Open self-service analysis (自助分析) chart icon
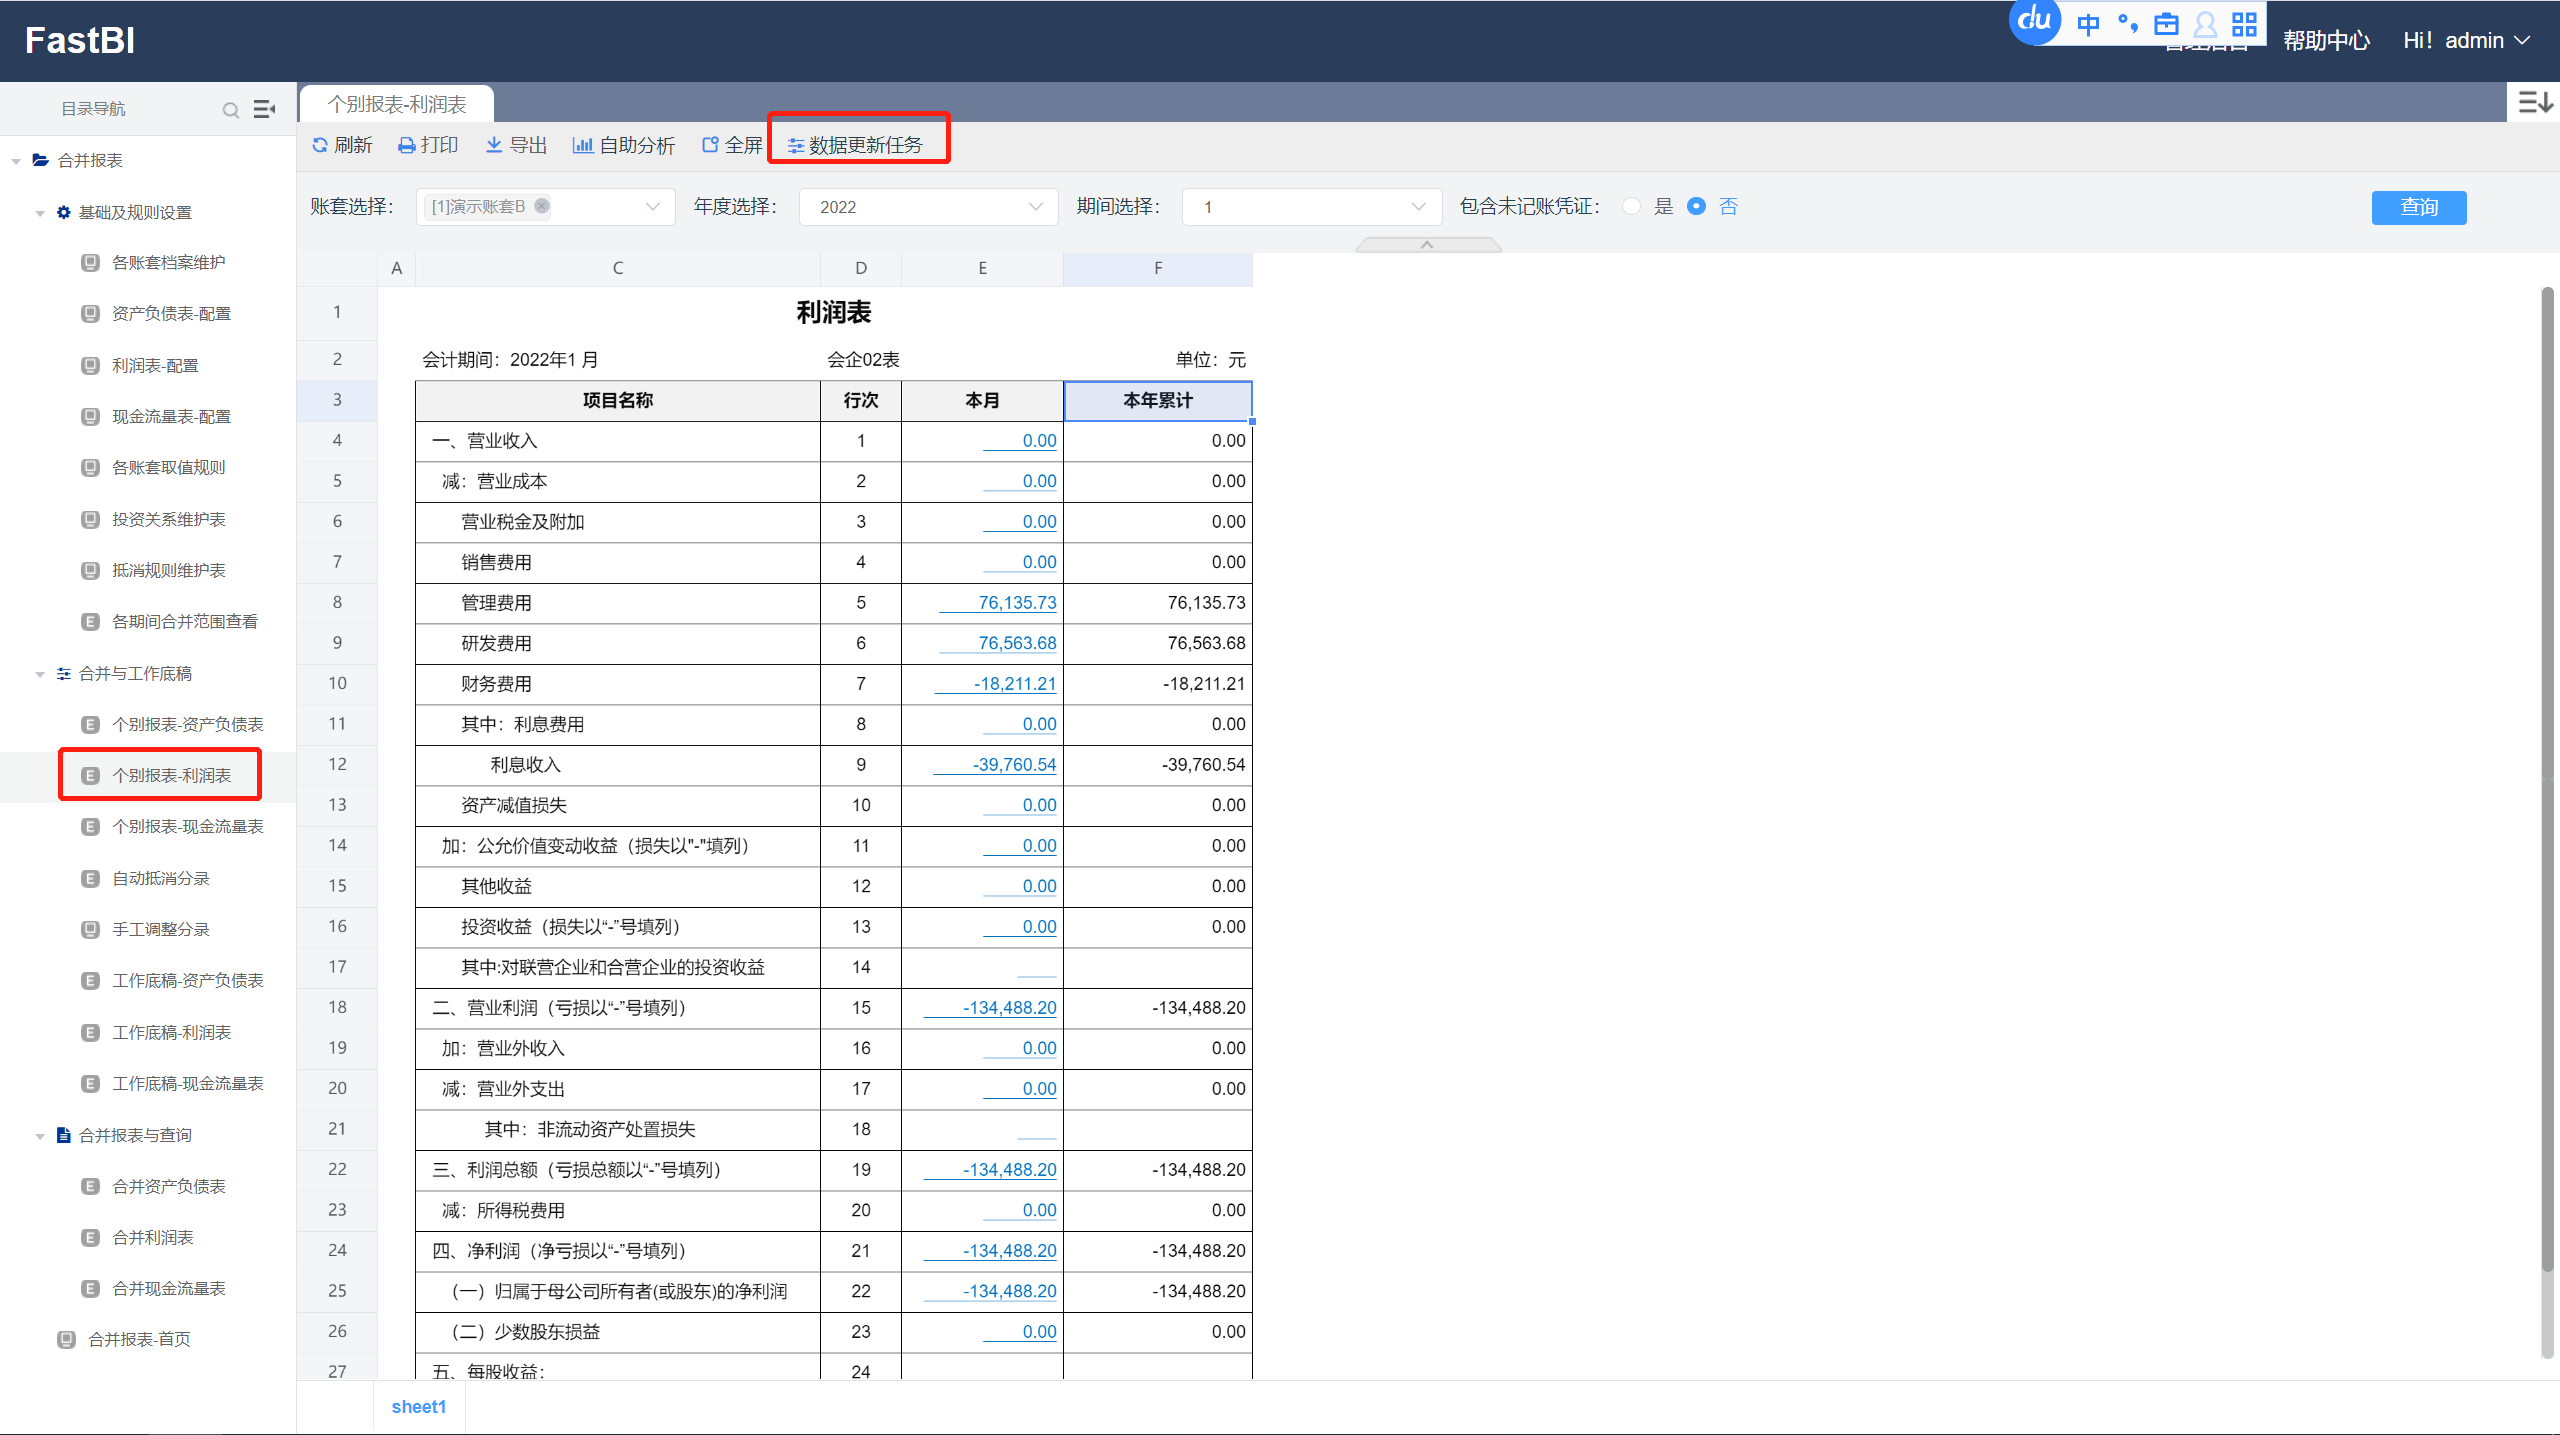Screen dimensions: 2560x1435 (x=582, y=145)
